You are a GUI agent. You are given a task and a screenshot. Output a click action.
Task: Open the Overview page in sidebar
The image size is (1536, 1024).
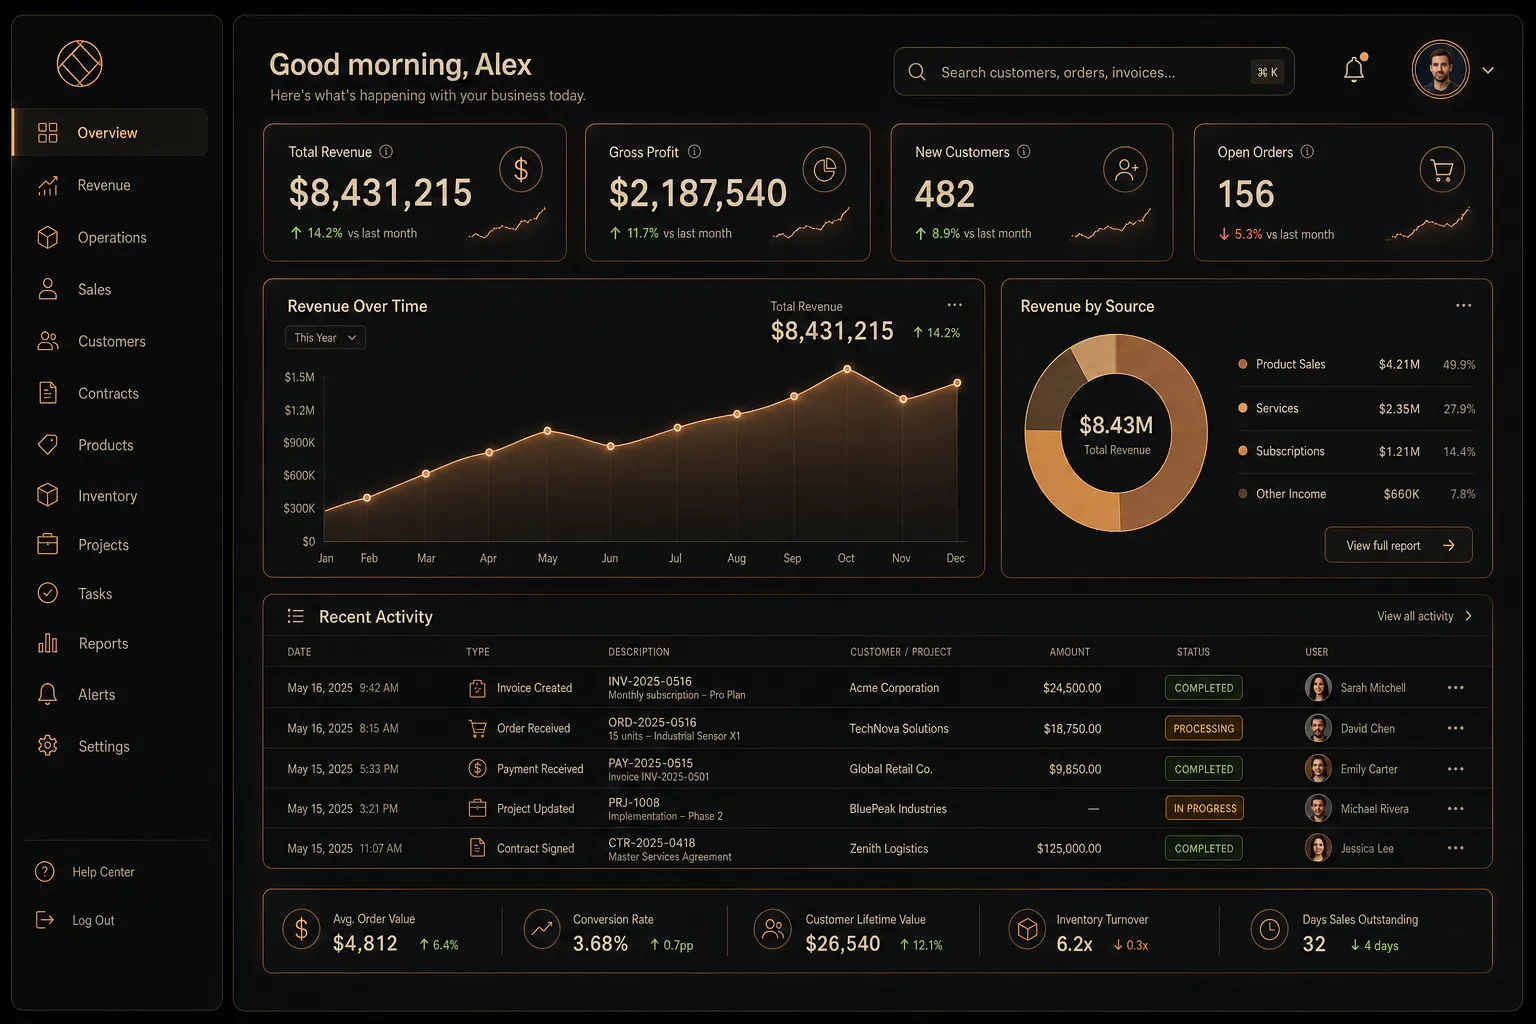110,132
